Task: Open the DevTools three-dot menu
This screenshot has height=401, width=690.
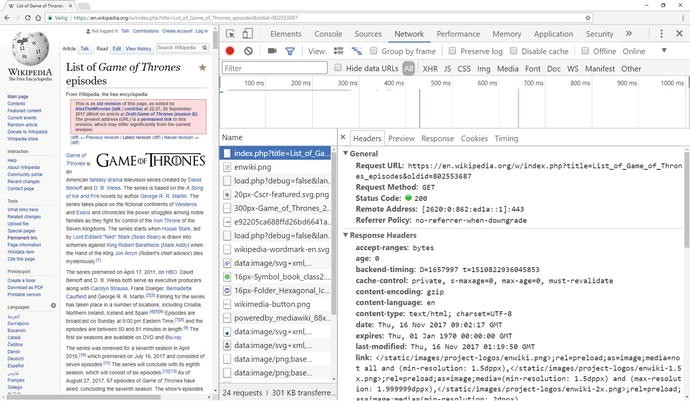Action: pyautogui.click(x=661, y=33)
